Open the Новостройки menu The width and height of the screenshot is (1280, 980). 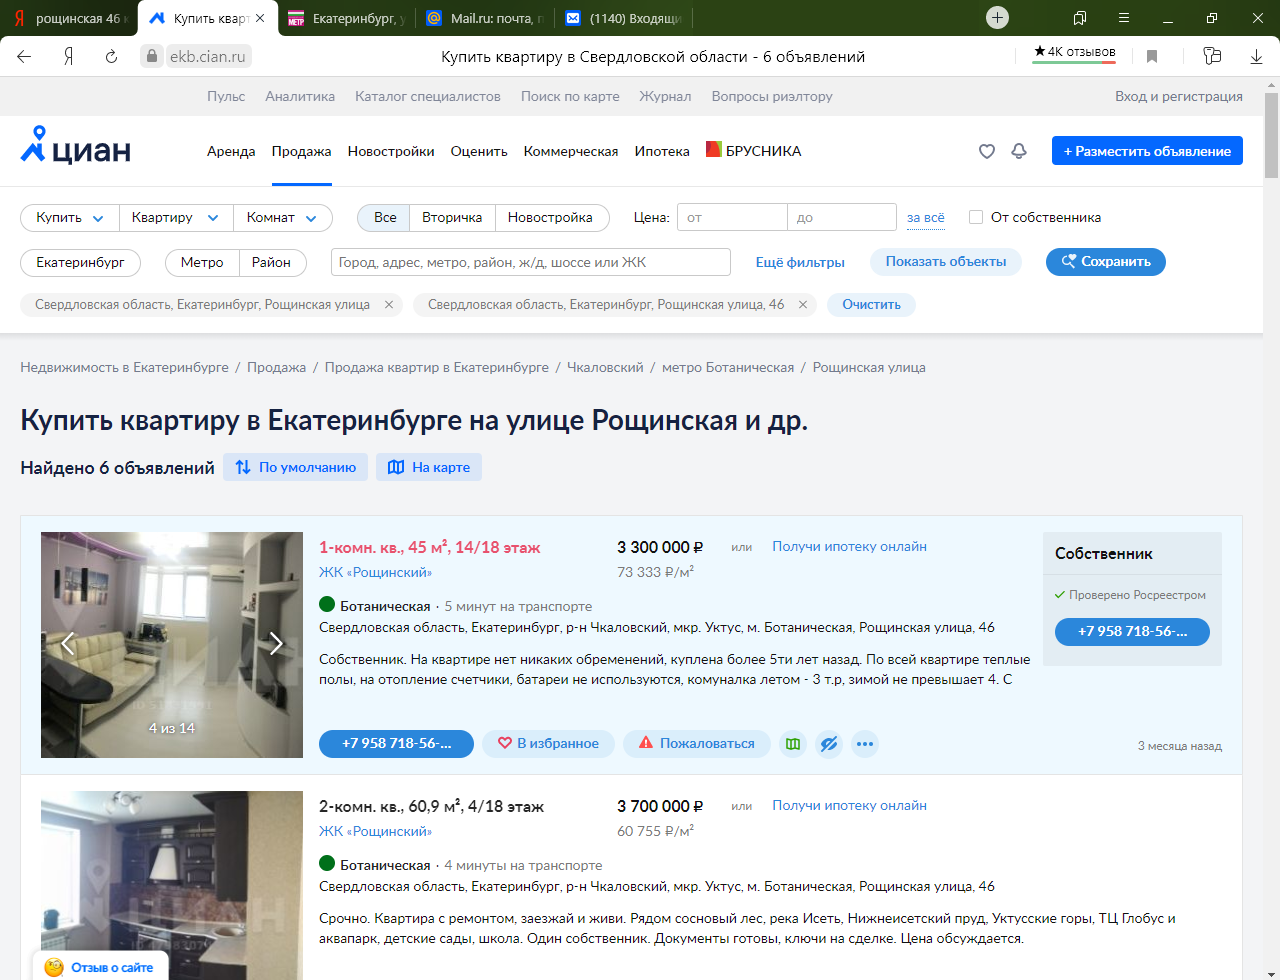click(x=391, y=151)
